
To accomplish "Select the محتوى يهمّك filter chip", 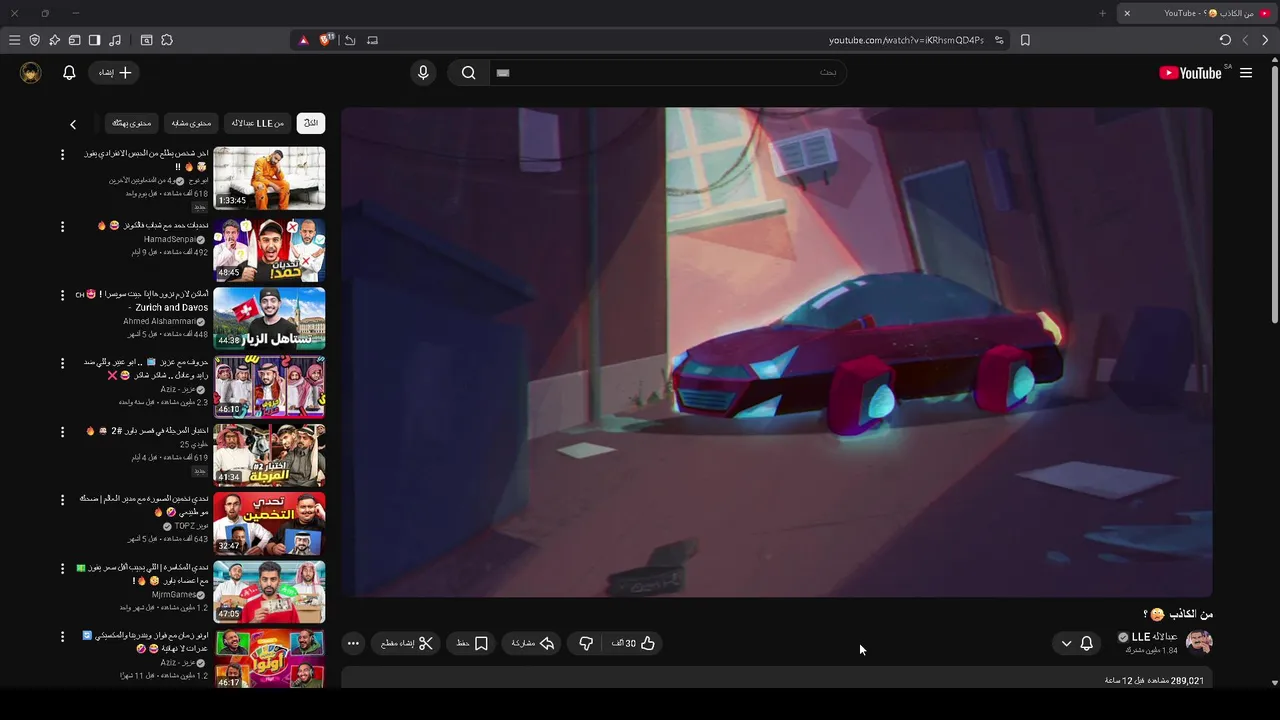I will point(131,123).
